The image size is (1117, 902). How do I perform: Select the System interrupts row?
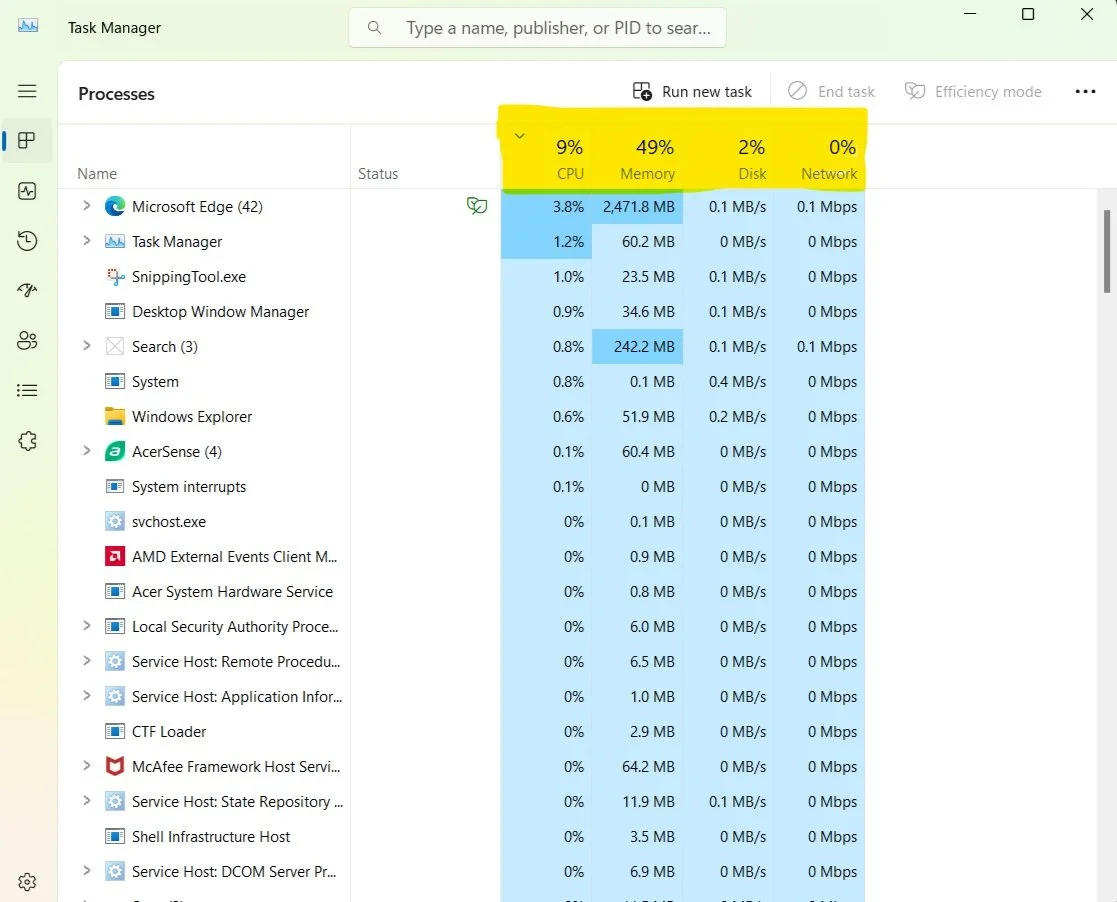click(x=462, y=487)
